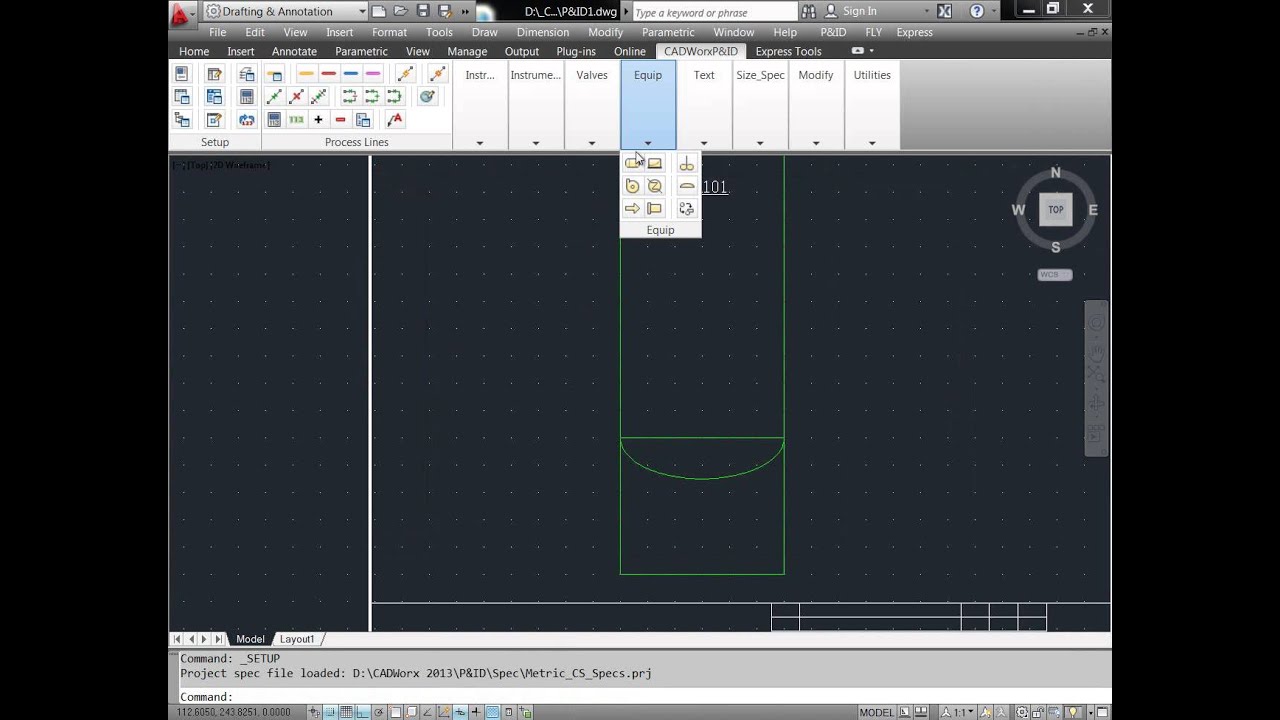Pick the centrifugal pump icon in Equip dropdown
This screenshot has width=1280, height=720.
[632, 186]
